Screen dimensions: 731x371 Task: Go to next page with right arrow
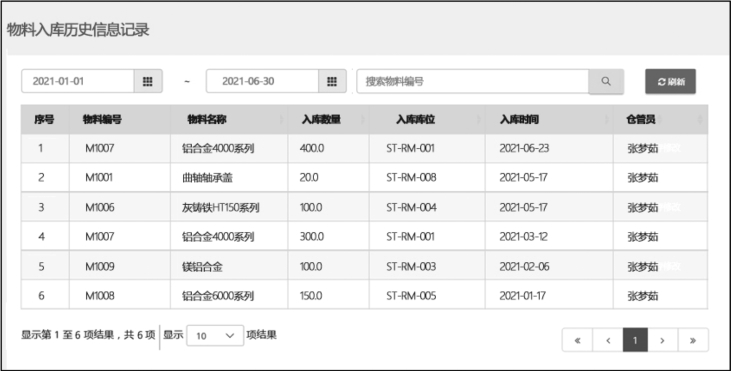662,340
